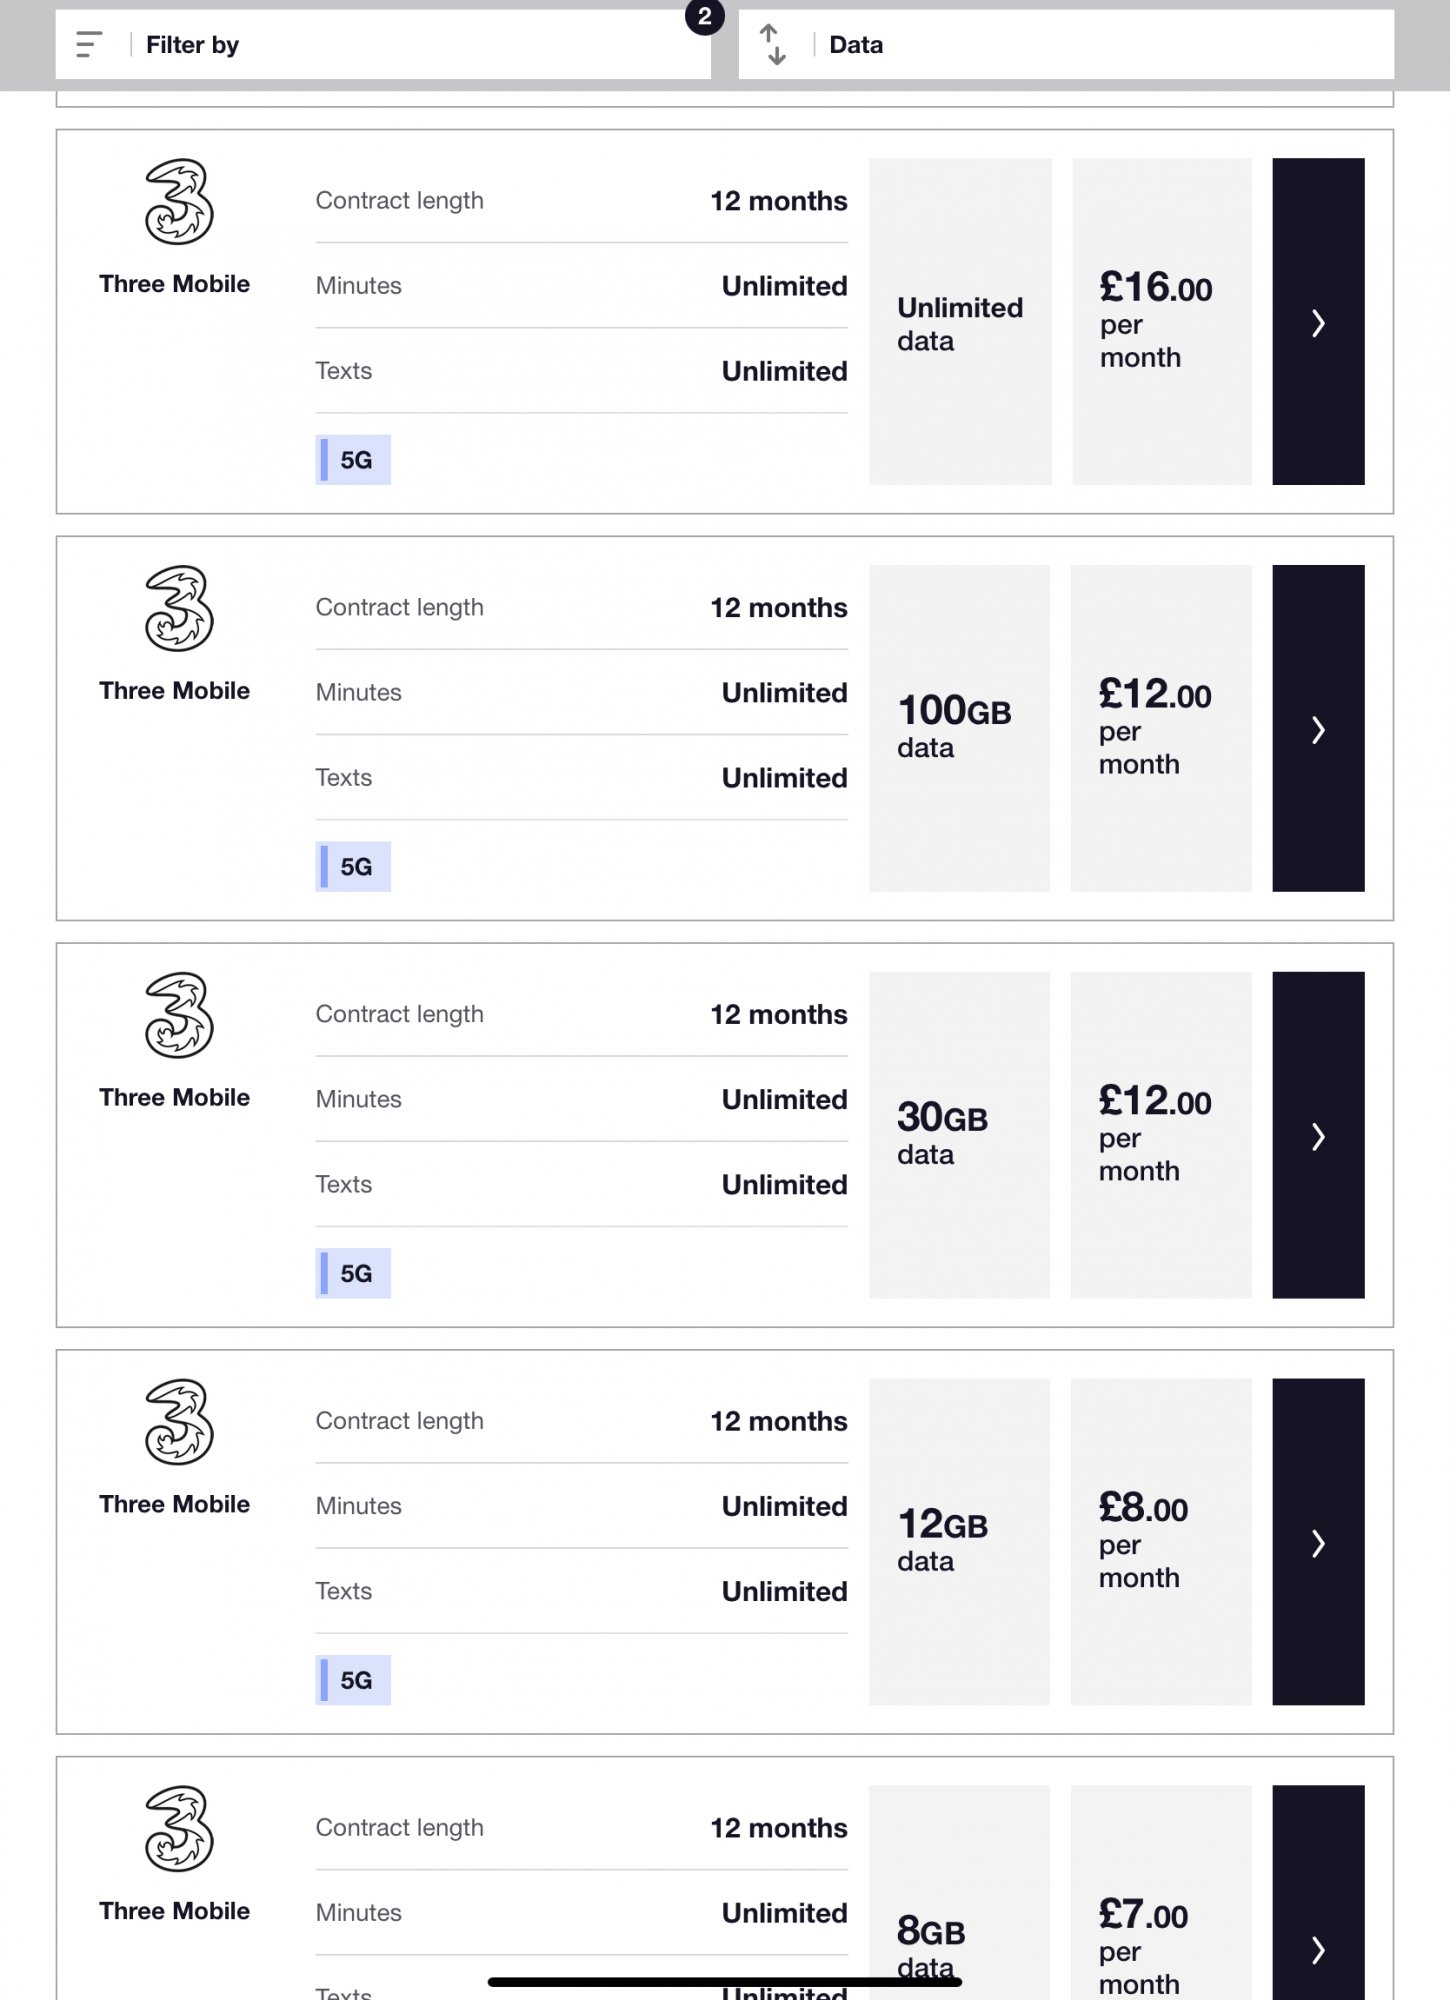Click 5G tag on 100GB plan

(x=354, y=867)
